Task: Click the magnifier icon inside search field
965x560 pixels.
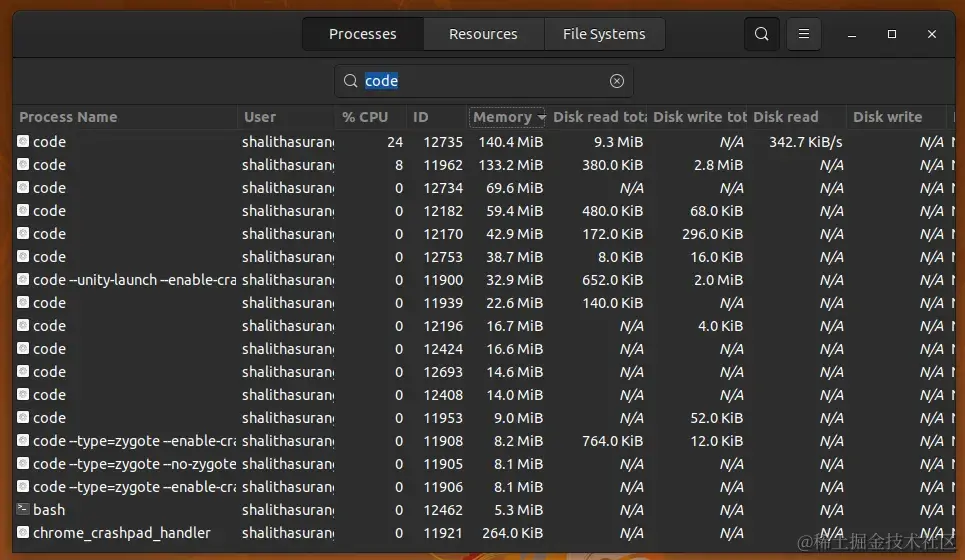Action: tap(350, 81)
